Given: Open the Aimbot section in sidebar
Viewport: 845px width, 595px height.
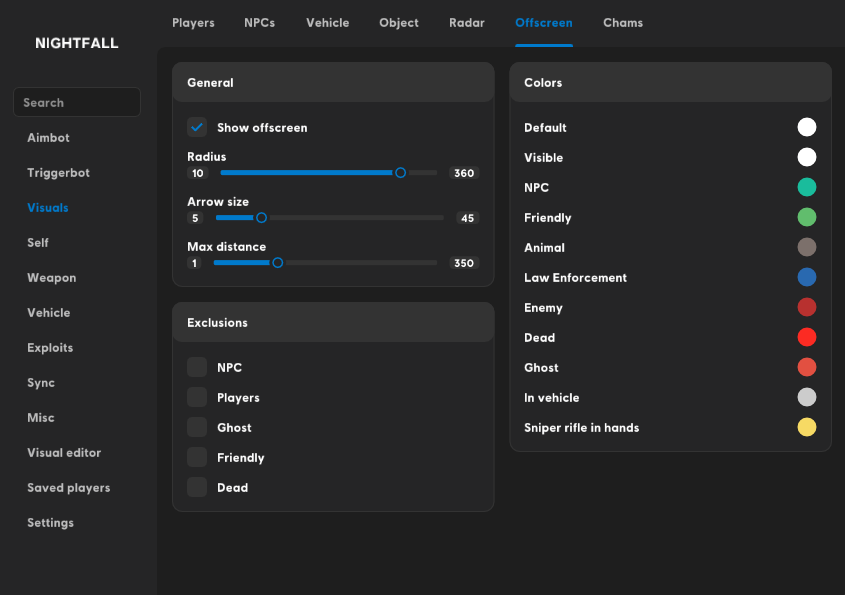Looking at the screenshot, I should 48,138.
